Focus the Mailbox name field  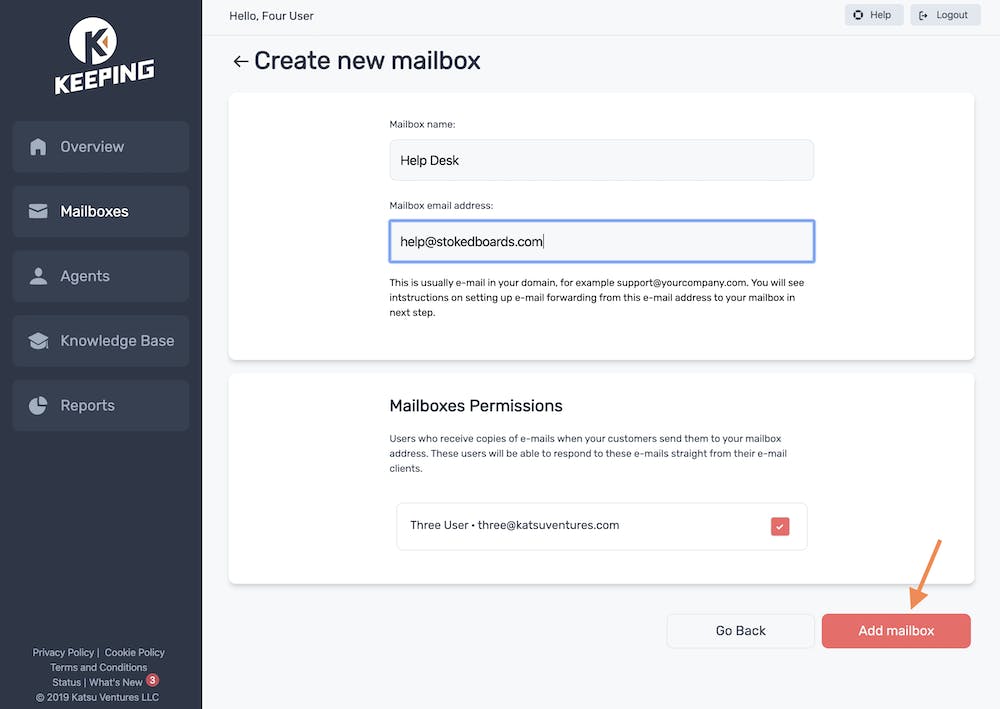pyautogui.click(x=601, y=160)
